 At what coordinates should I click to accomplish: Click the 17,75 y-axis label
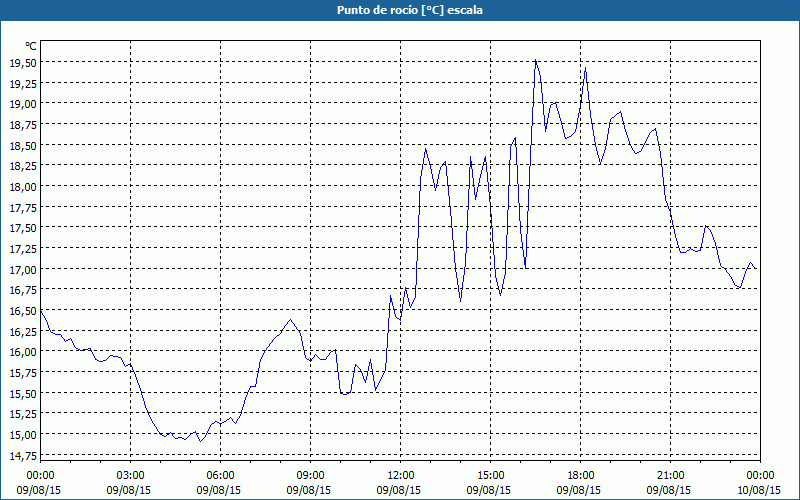(x=23, y=207)
